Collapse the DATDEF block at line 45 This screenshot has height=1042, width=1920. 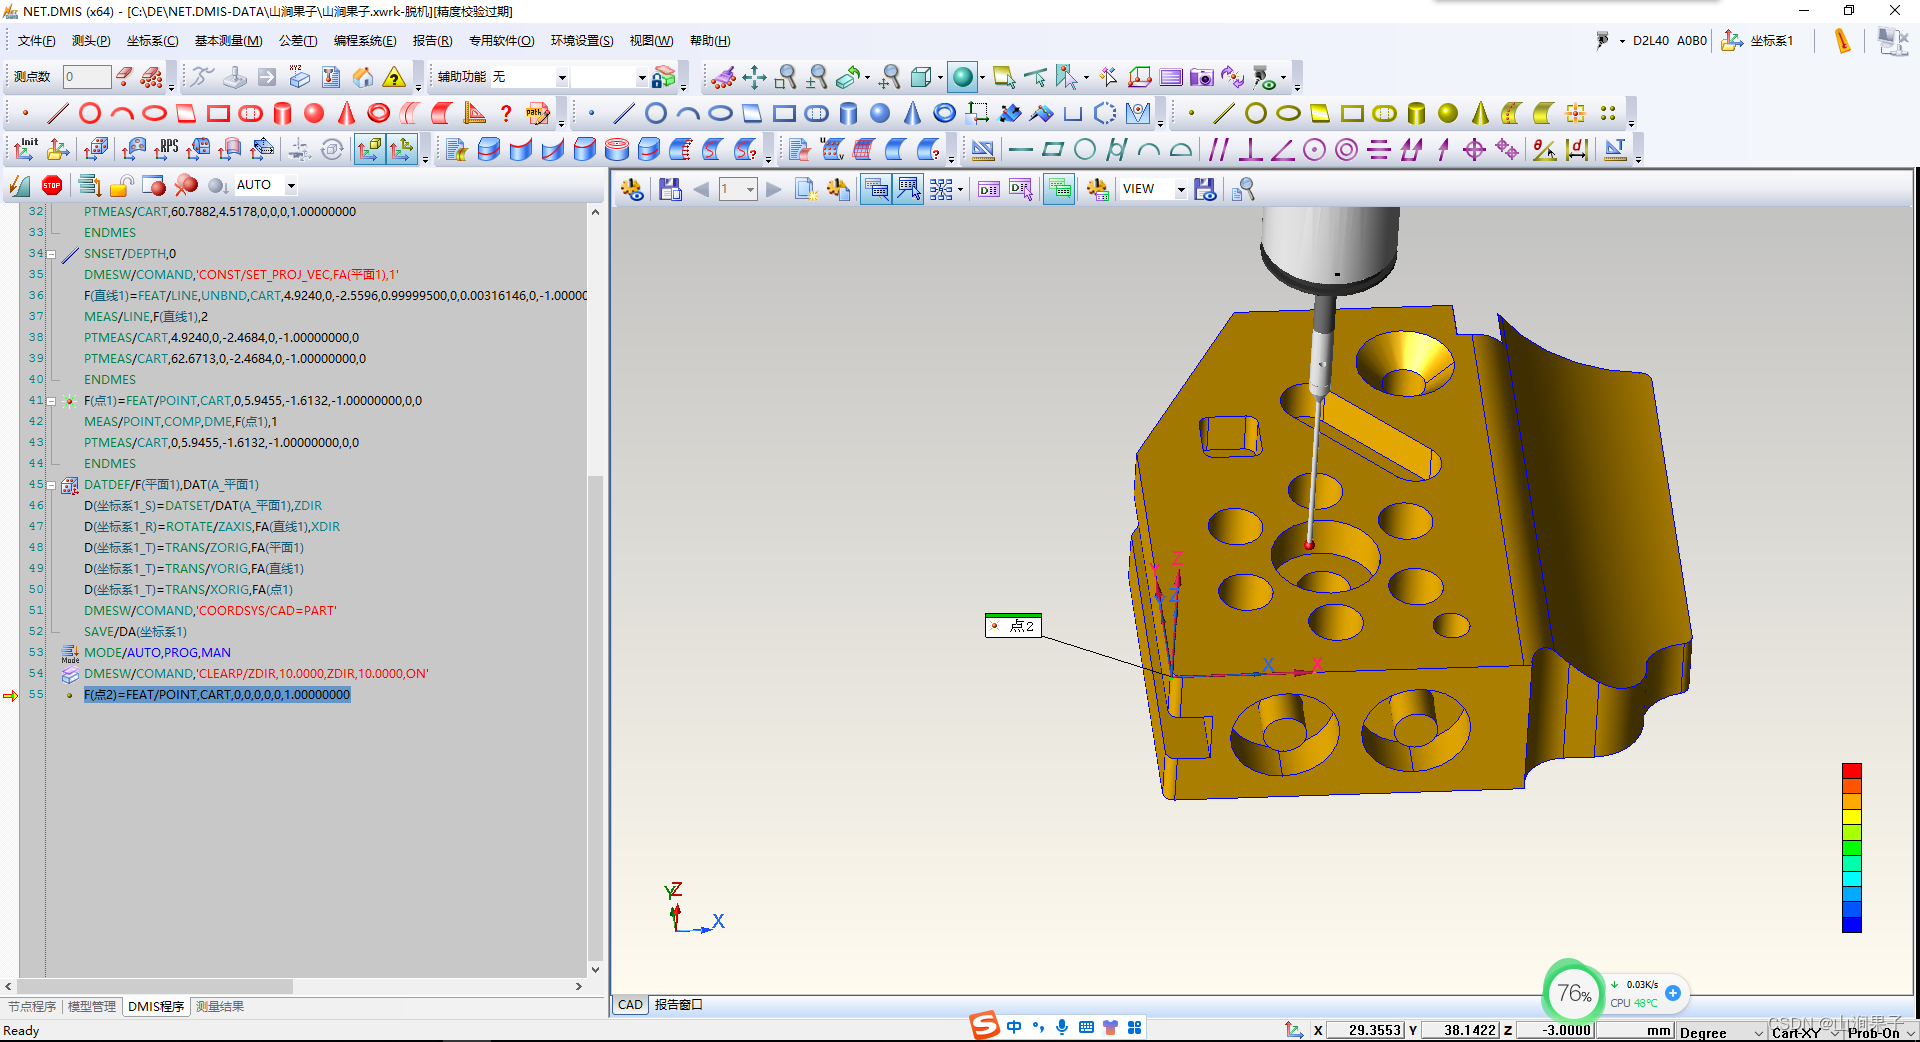pos(51,485)
